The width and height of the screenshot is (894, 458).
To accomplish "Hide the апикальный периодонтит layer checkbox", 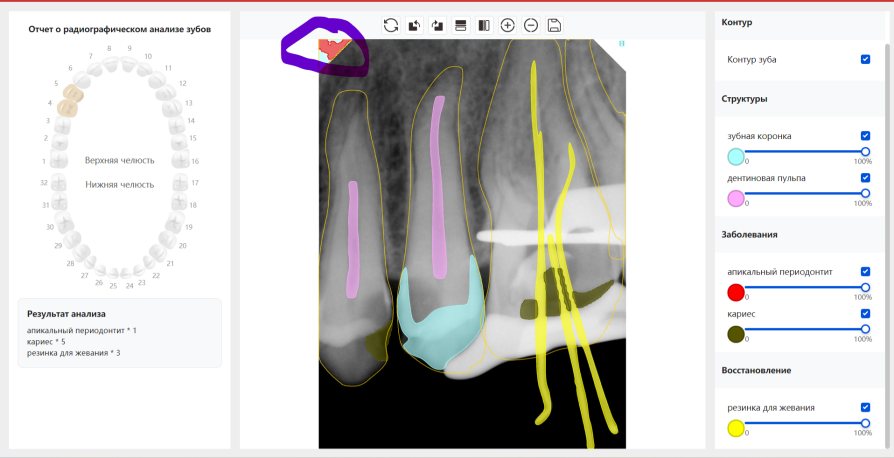I will (865, 271).
